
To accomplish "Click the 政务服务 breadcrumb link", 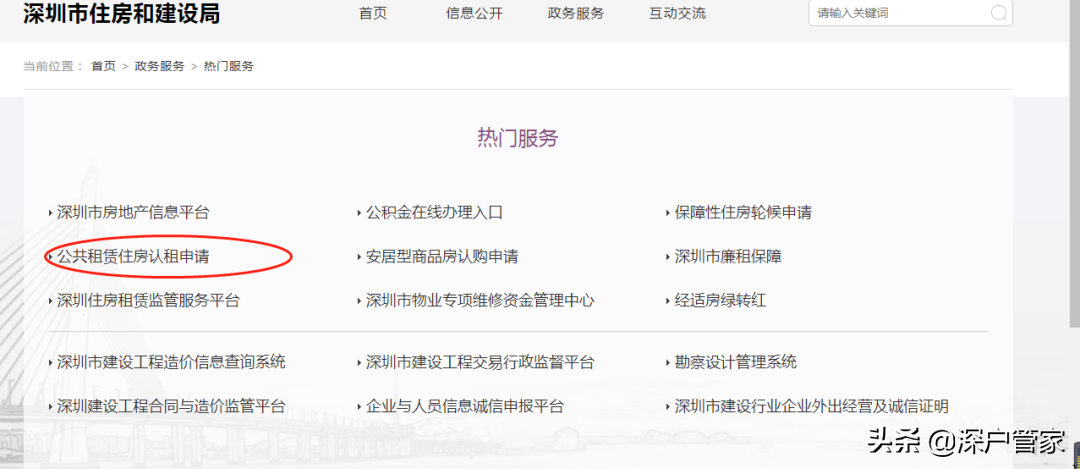I will (160, 66).
